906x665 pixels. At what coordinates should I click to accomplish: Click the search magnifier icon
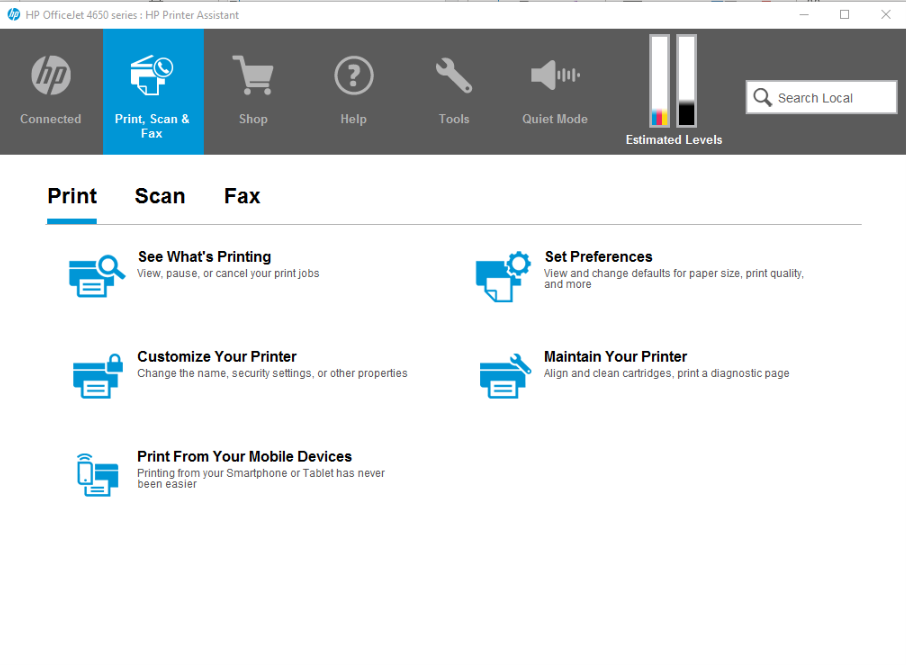[761, 97]
